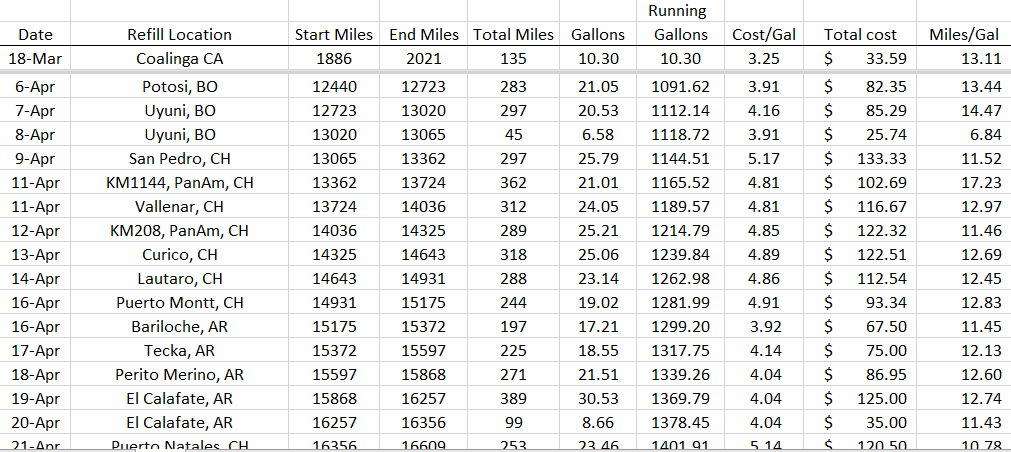Select the Bariloche, AR cell
The image size is (1011, 452).
(179, 327)
